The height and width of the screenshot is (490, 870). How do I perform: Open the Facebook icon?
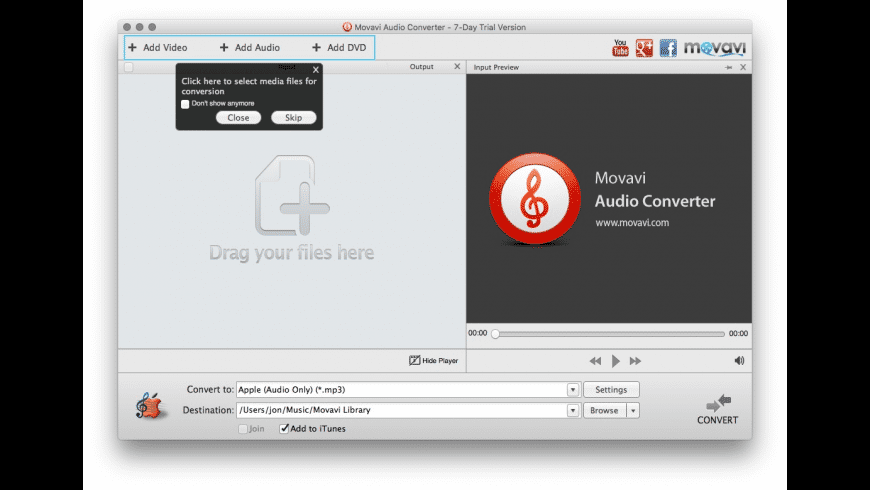pyautogui.click(x=669, y=48)
